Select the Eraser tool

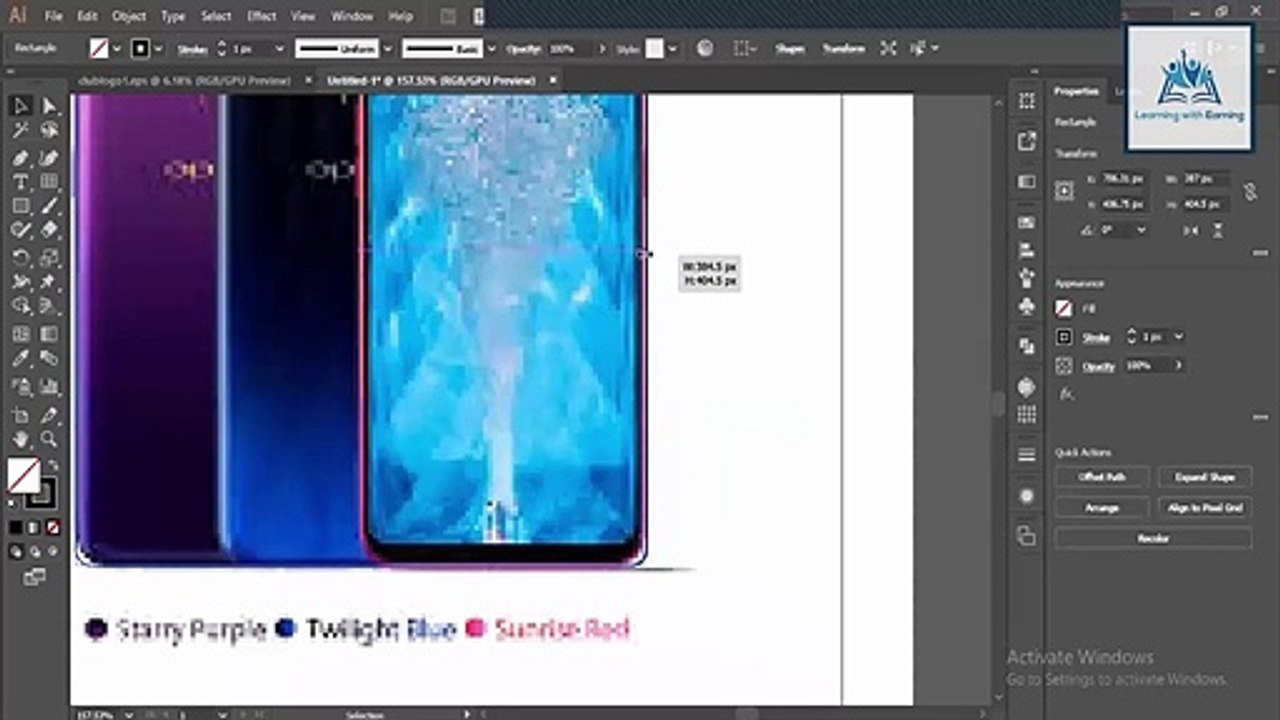[48, 230]
